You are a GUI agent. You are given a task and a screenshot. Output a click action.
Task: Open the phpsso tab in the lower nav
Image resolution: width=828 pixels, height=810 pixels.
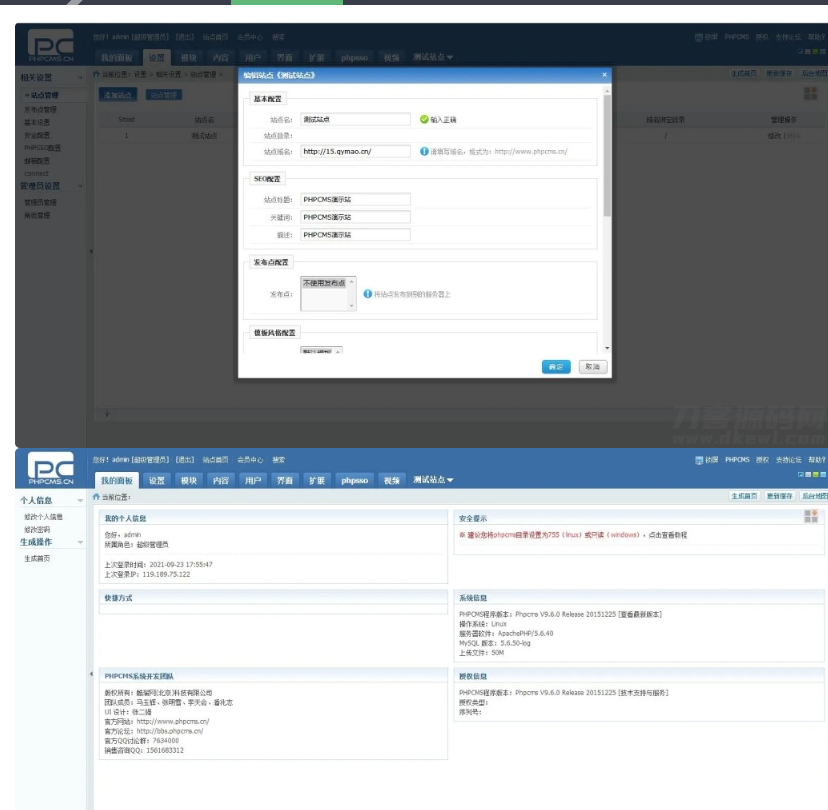click(354, 480)
